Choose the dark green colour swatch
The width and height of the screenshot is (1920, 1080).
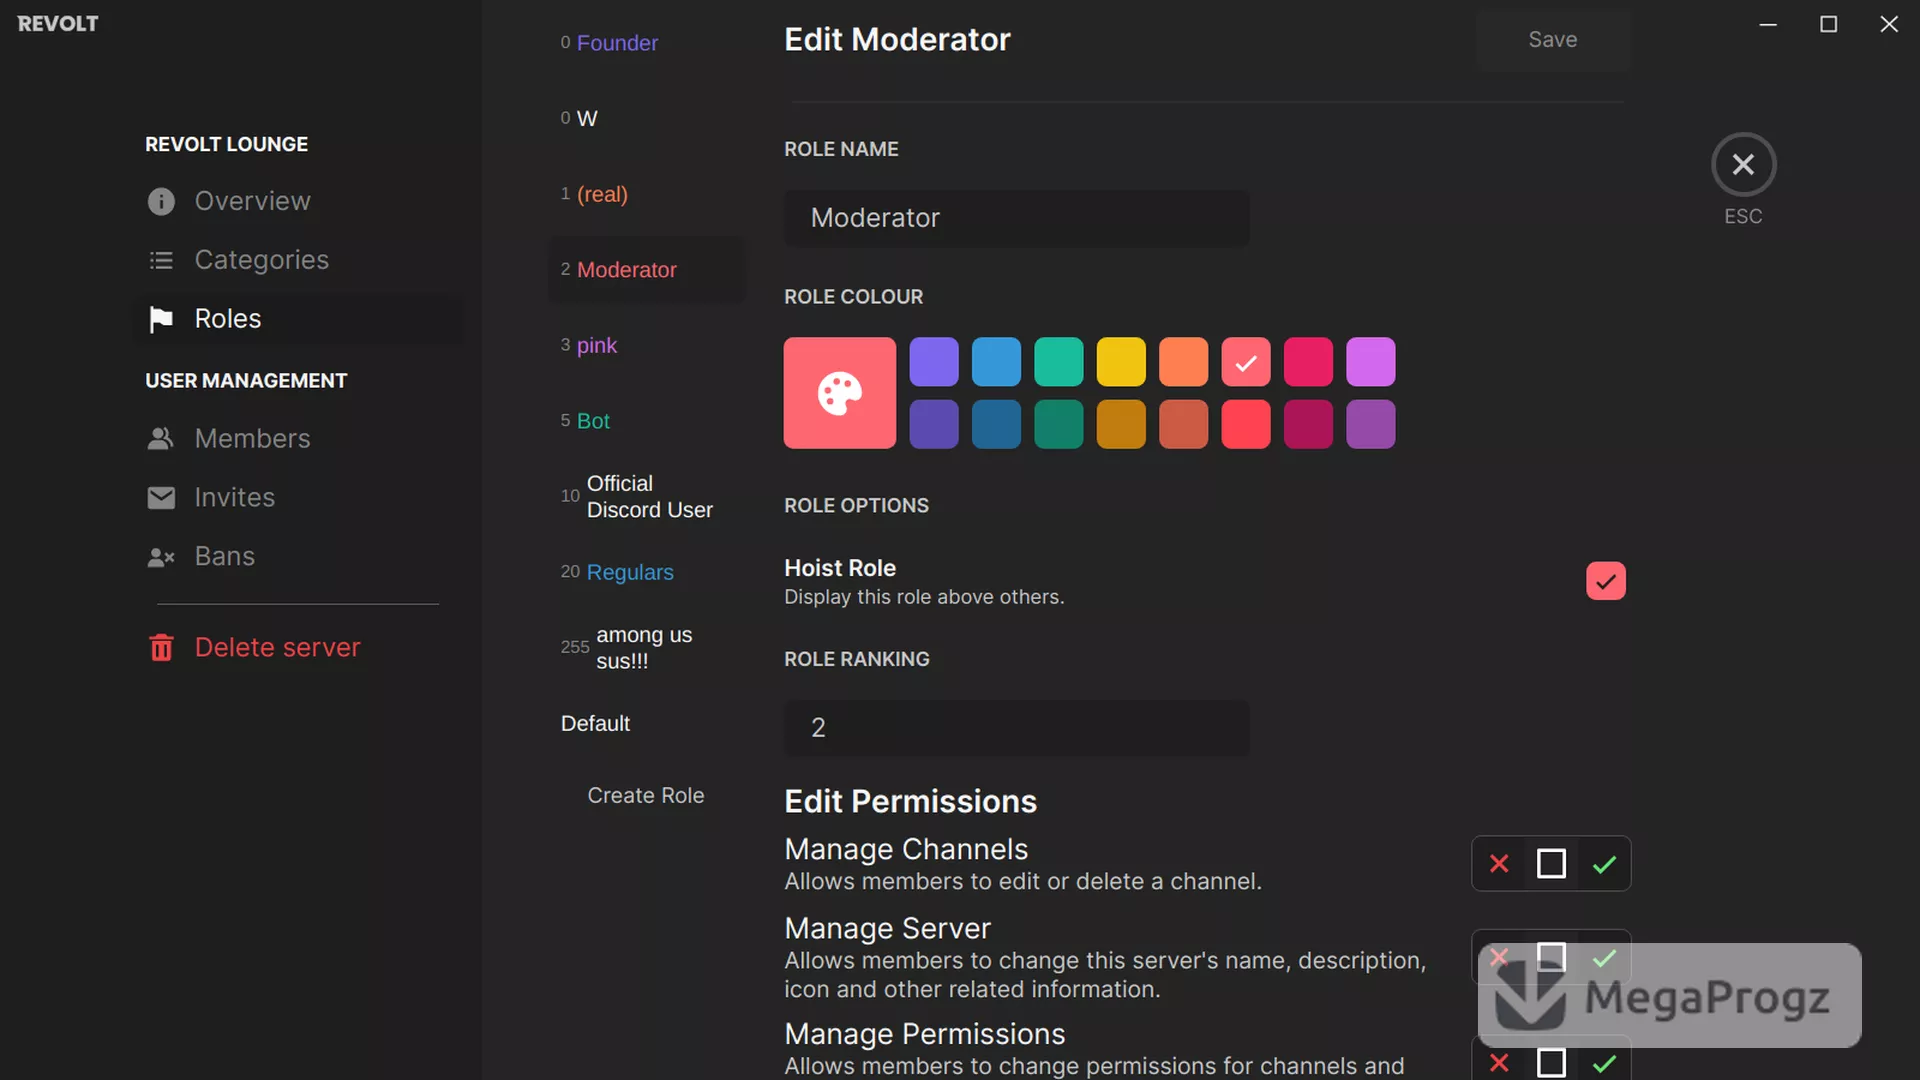click(1059, 424)
